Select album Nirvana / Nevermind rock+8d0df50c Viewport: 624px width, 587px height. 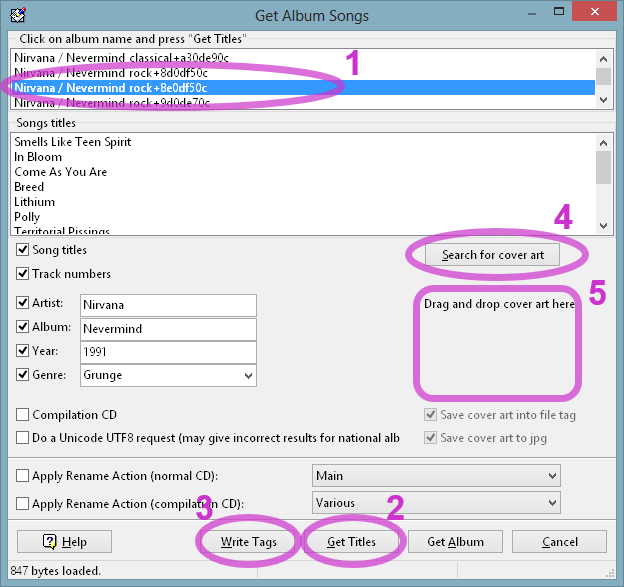pos(303,73)
